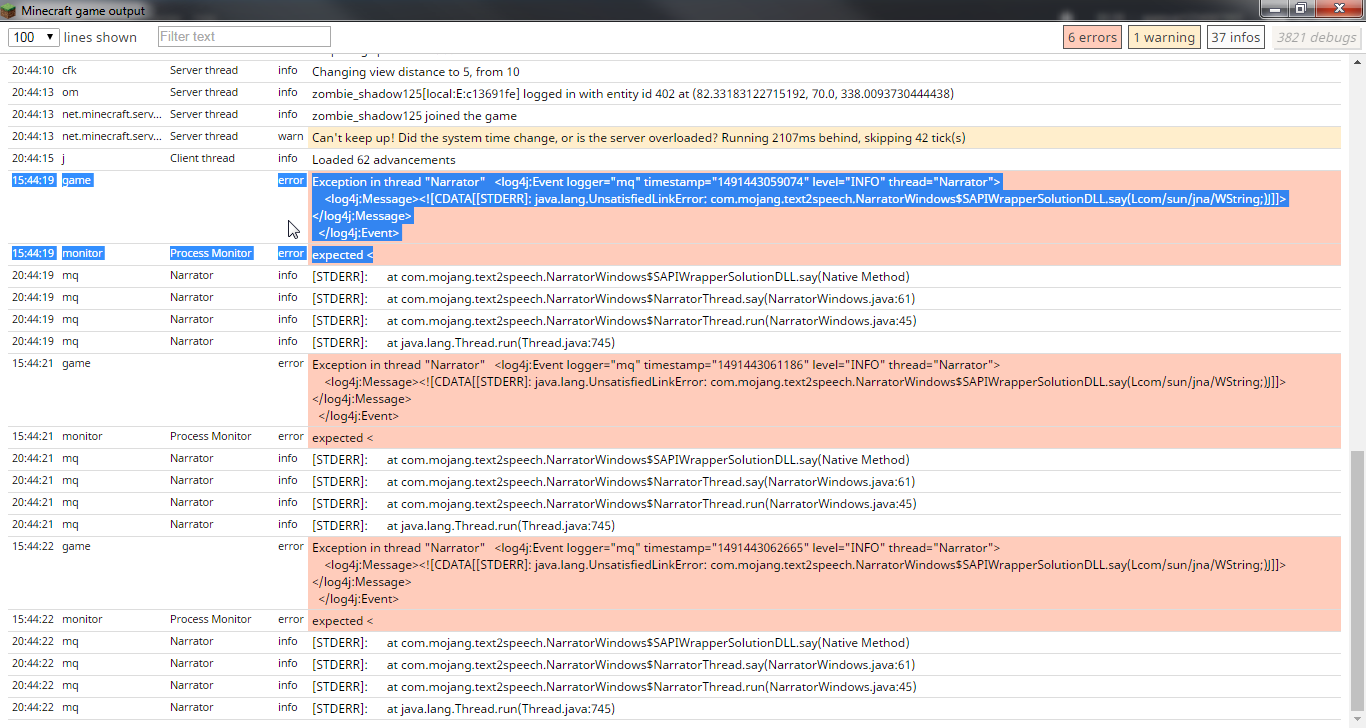This screenshot has height=728, width=1366.
Task: Select the last Thread.run stack trace line
Action: point(500,708)
